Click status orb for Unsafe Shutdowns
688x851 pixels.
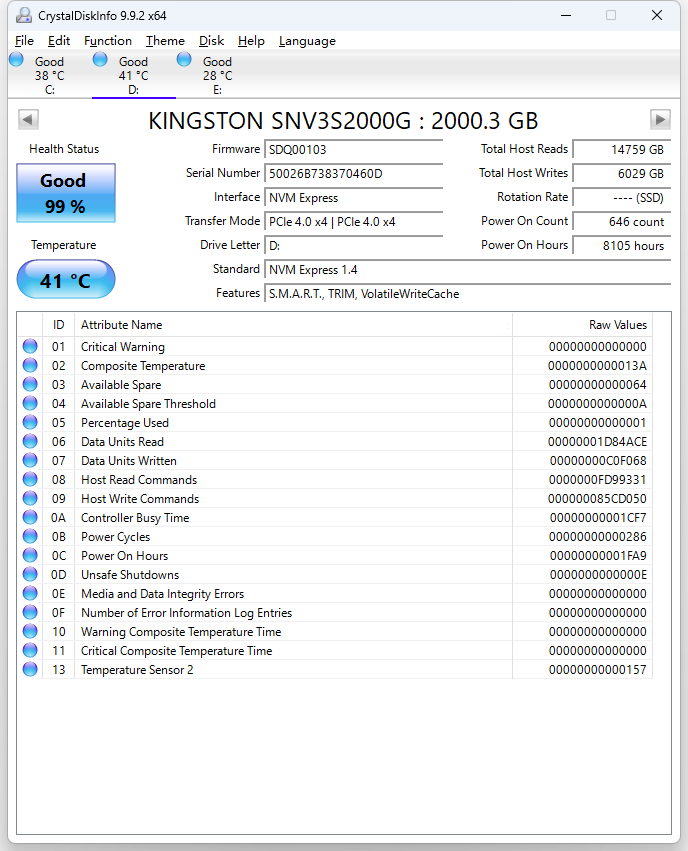(30, 574)
